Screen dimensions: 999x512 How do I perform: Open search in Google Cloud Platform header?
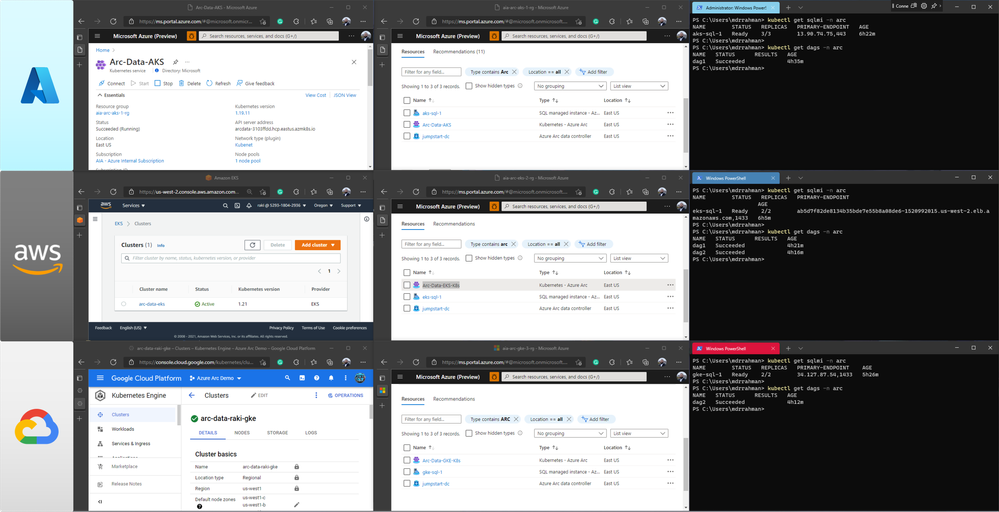(287, 378)
